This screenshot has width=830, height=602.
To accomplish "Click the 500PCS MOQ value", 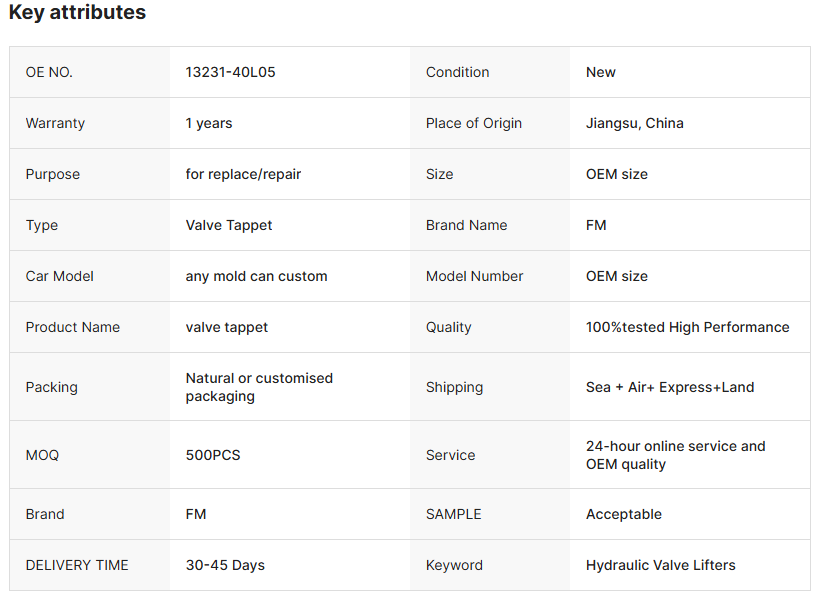I will (x=213, y=455).
